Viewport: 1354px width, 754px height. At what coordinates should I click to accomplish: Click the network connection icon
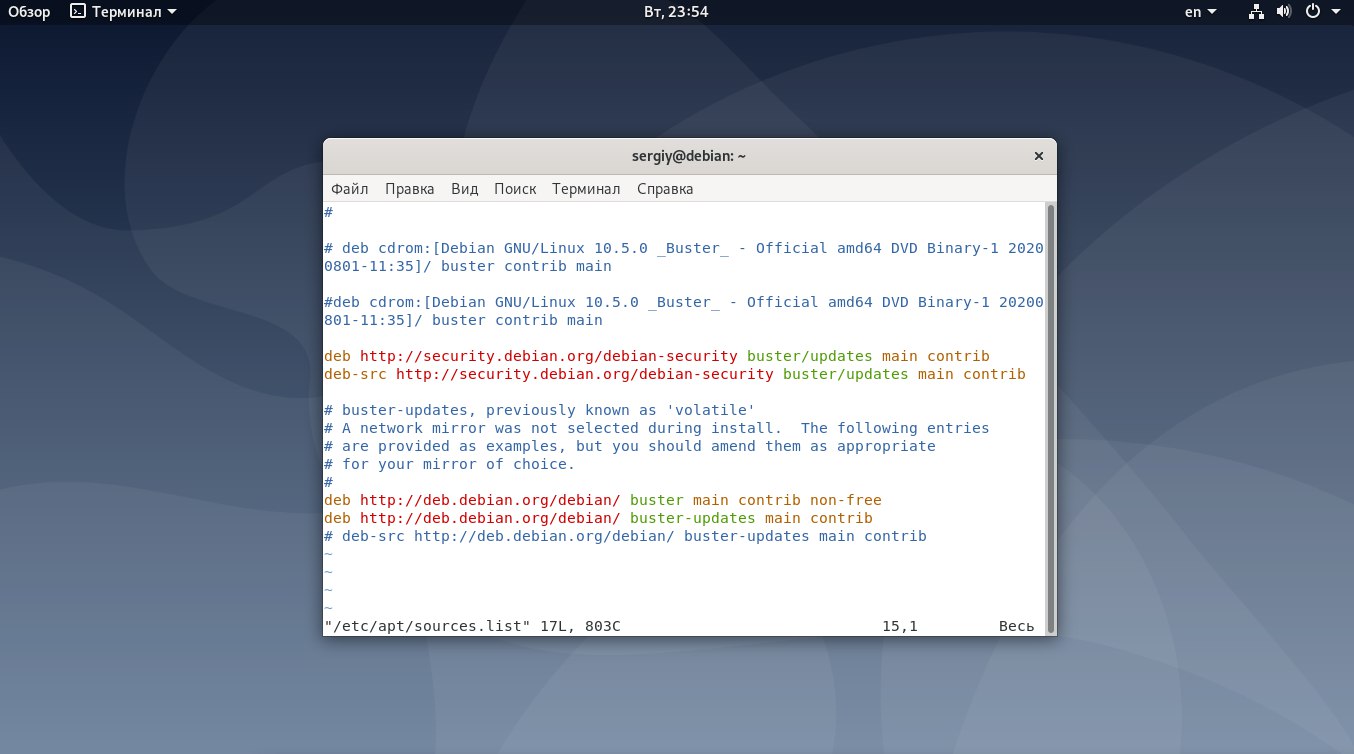[1257, 12]
